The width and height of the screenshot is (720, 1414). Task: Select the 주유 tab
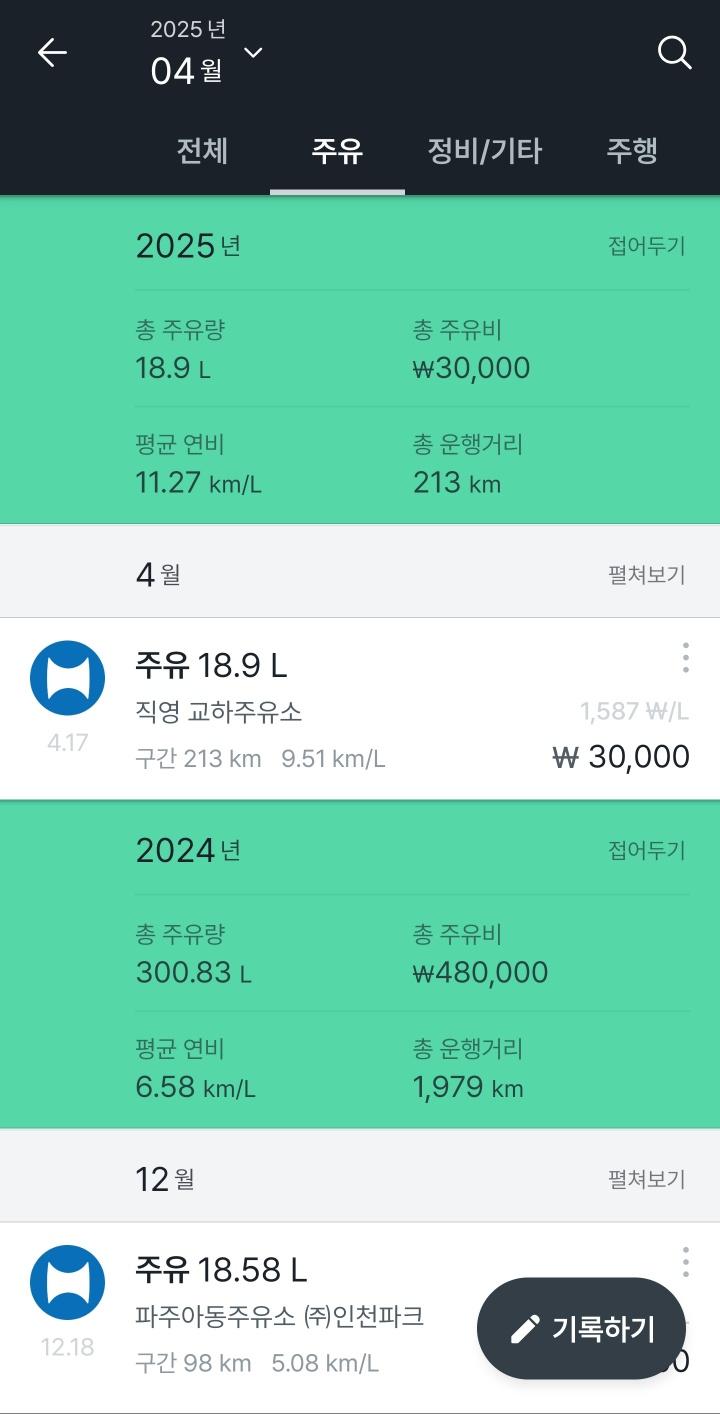tap(337, 151)
